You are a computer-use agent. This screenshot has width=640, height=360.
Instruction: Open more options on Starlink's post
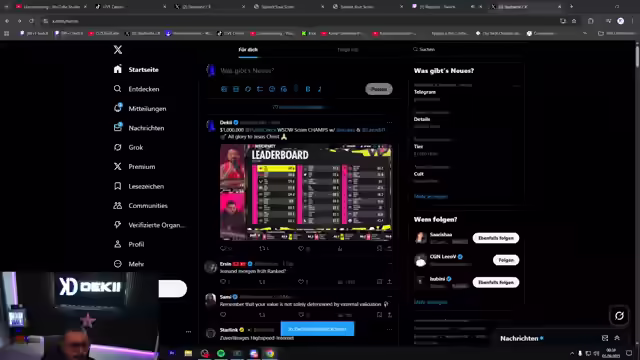click(389, 329)
